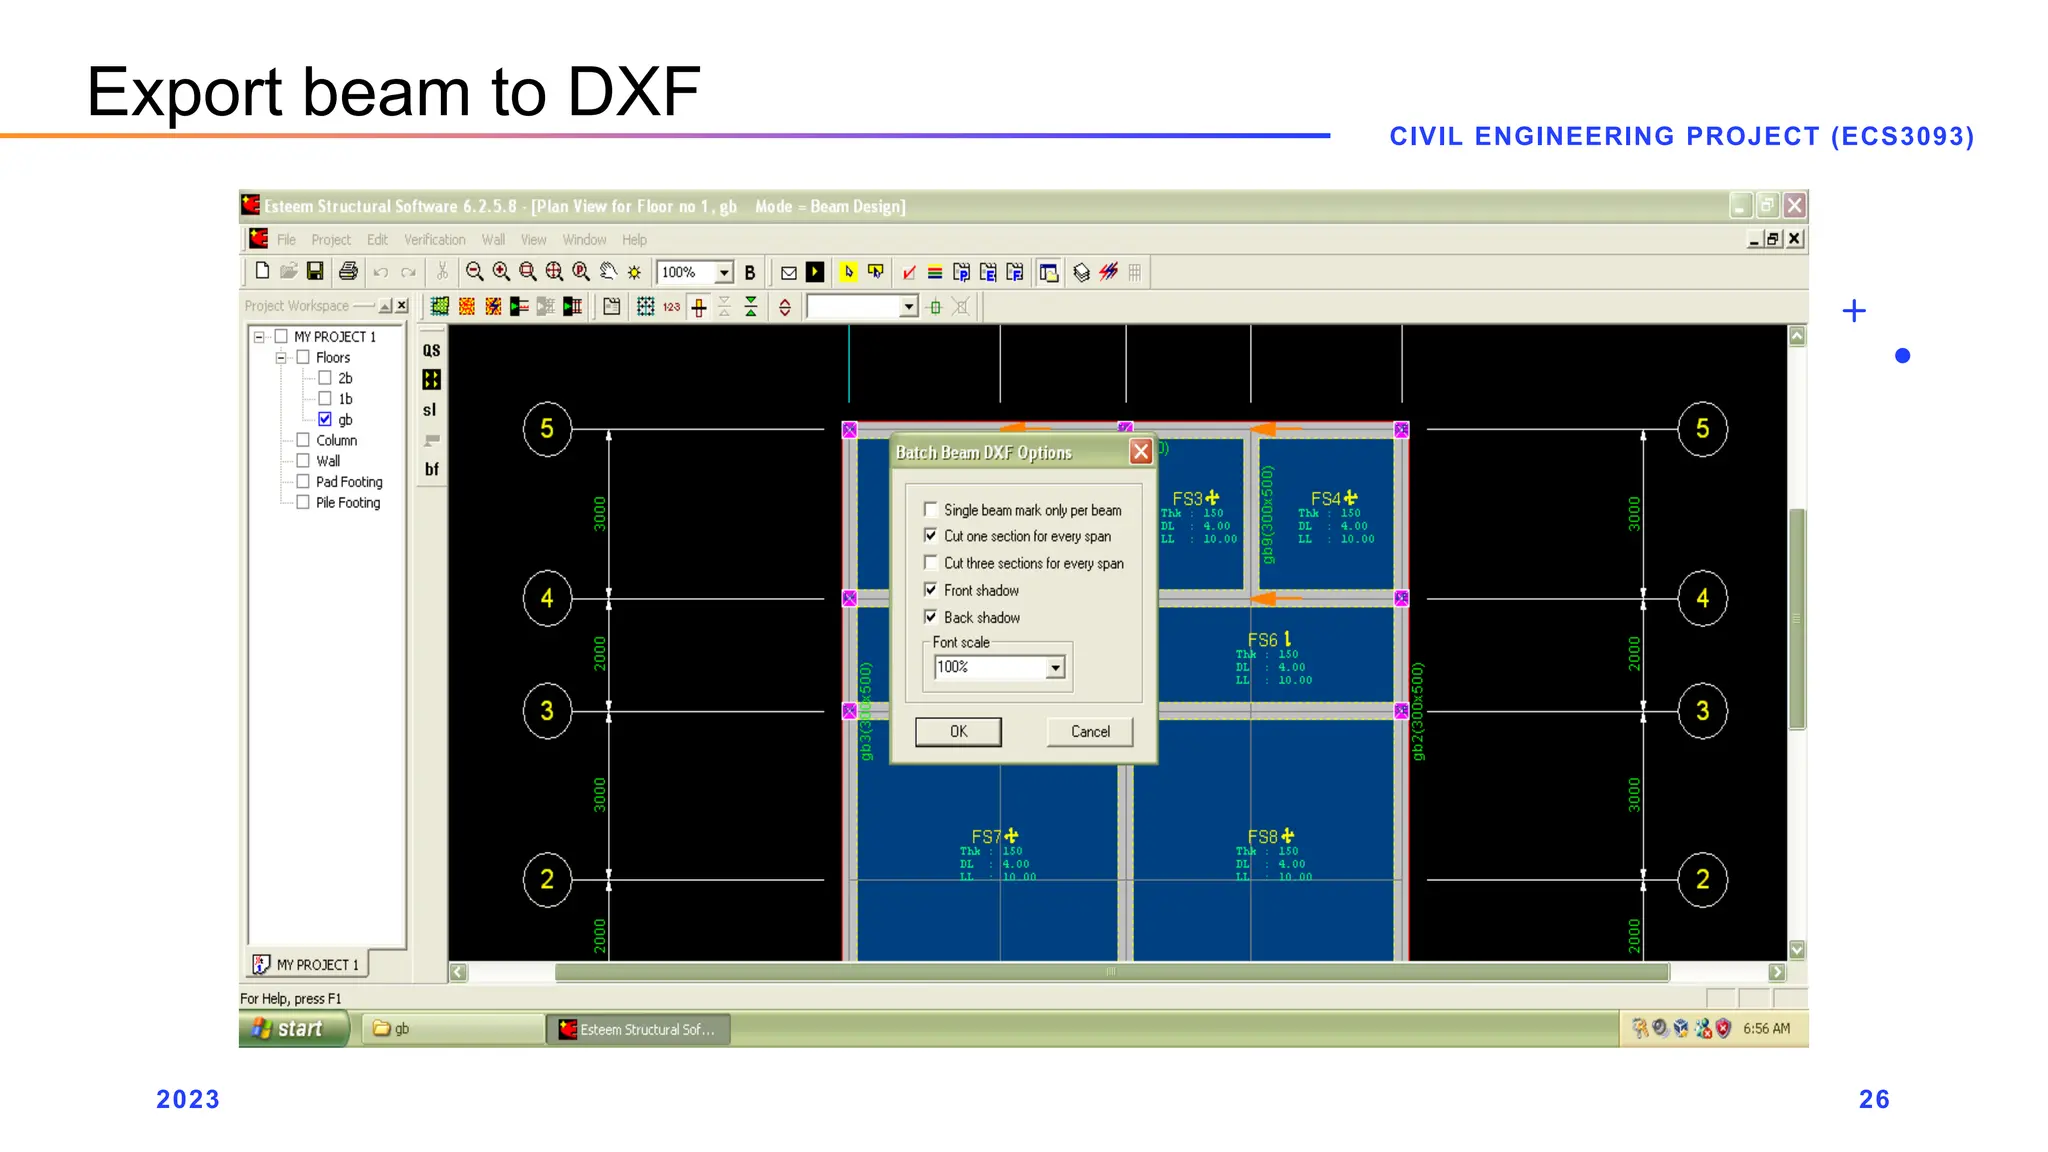The width and height of the screenshot is (2048, 1152).
Task: Click the red checkmark toolbar icon
Action: pos(909,272)
